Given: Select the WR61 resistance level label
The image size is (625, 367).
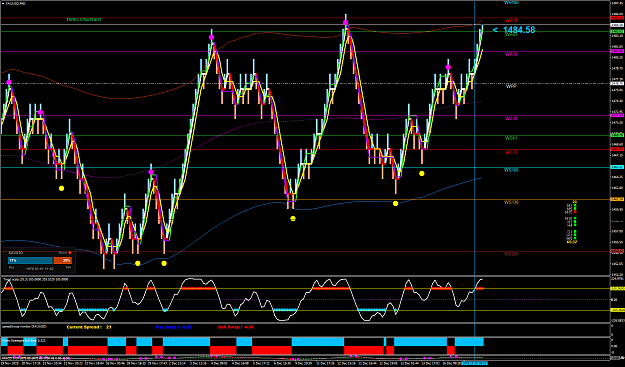Looking at the screenshot, I should [511, 35].
